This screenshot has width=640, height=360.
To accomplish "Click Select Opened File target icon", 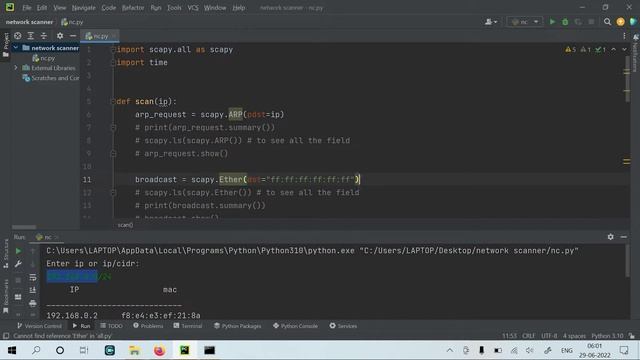I will (18, 36).
